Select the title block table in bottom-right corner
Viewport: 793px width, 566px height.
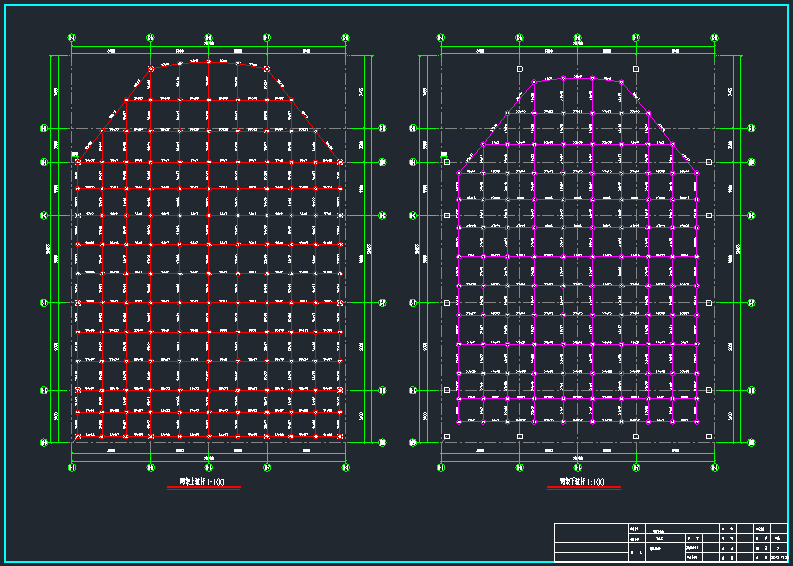point(671,542)
